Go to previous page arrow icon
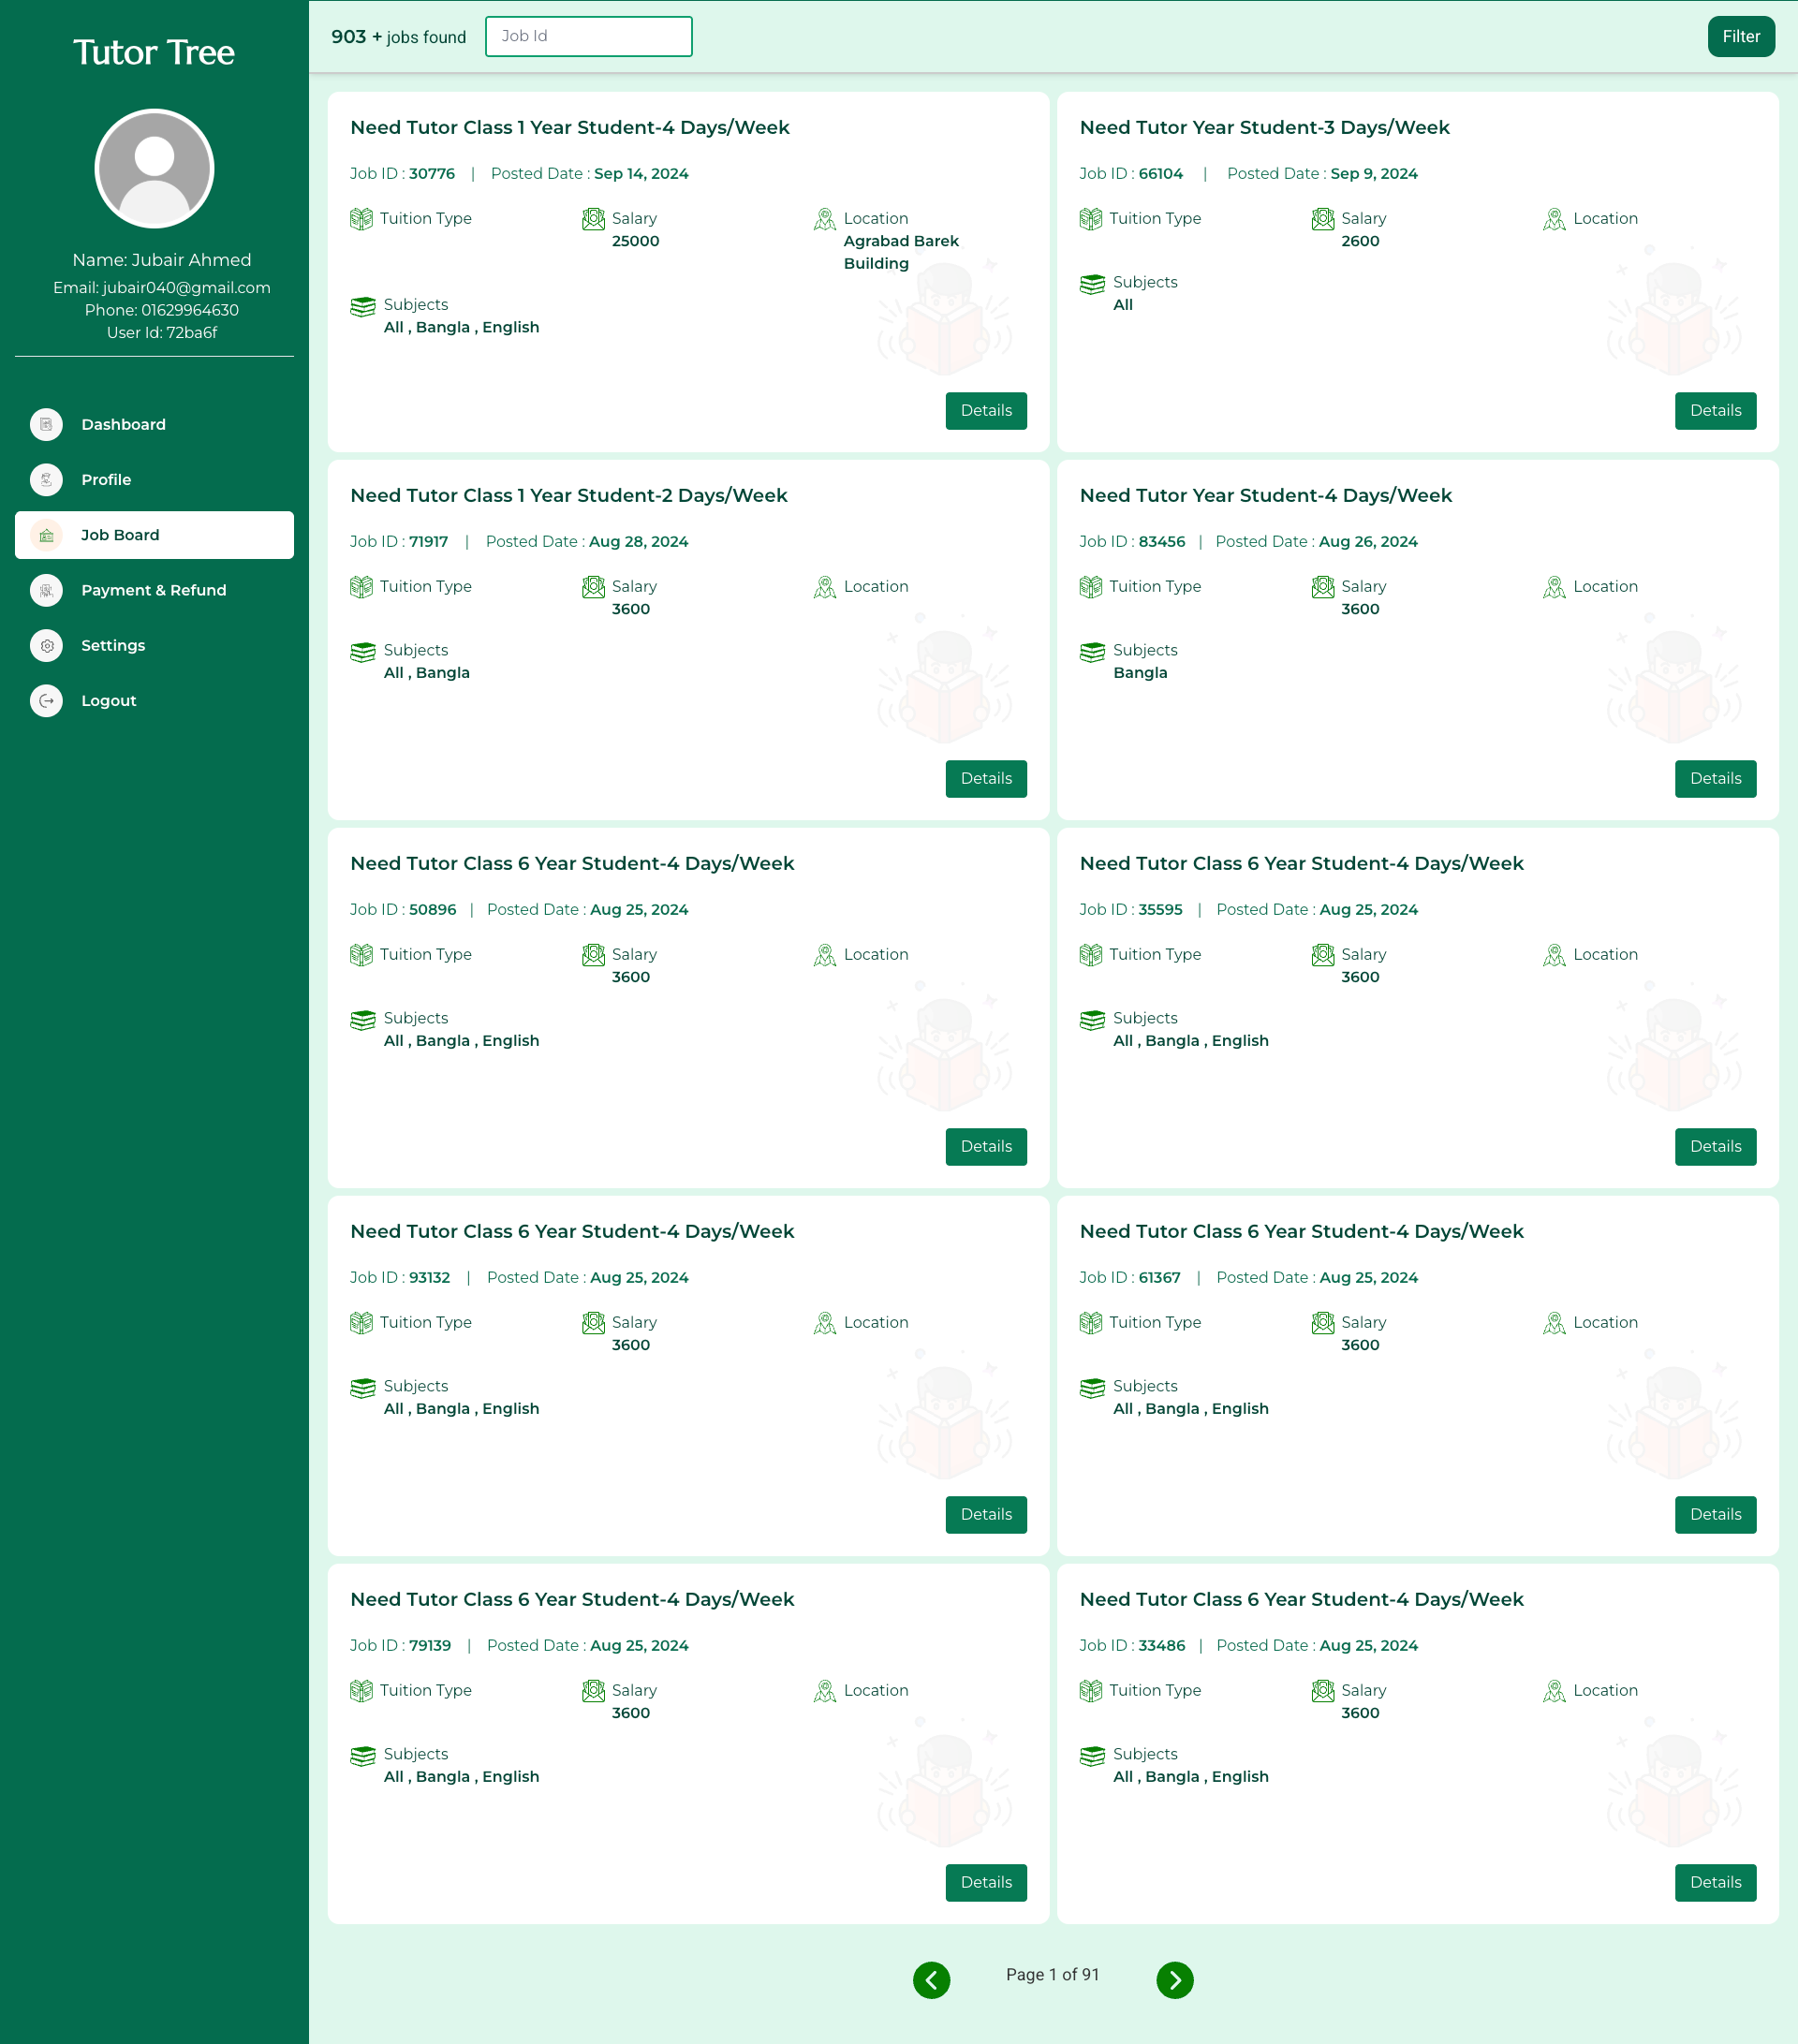Image resolution: width=1798 pixels, height=2044 pixels. 931,1979
